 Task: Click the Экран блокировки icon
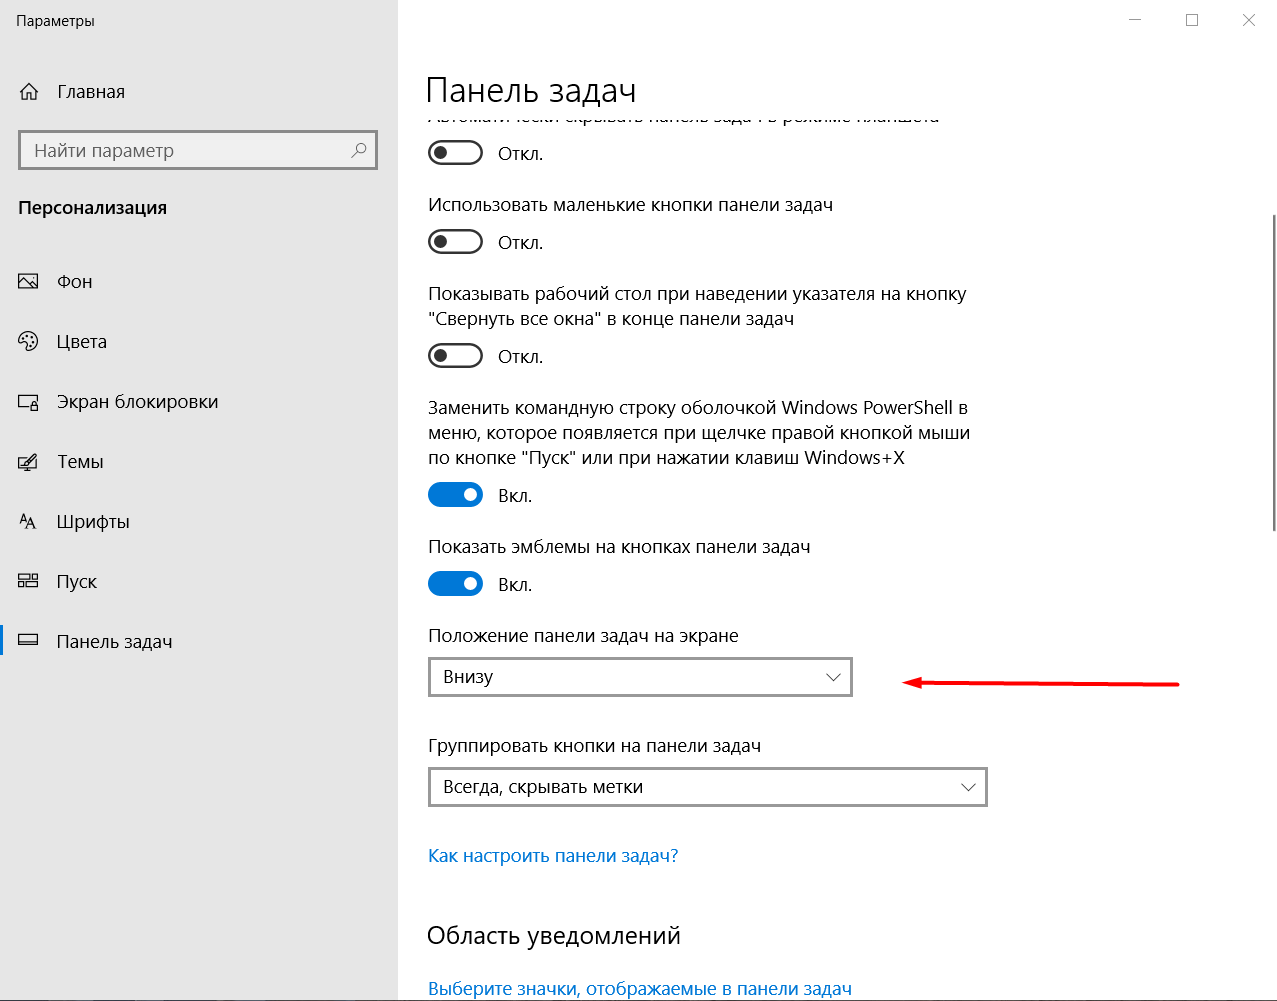[x=28, y=402]
